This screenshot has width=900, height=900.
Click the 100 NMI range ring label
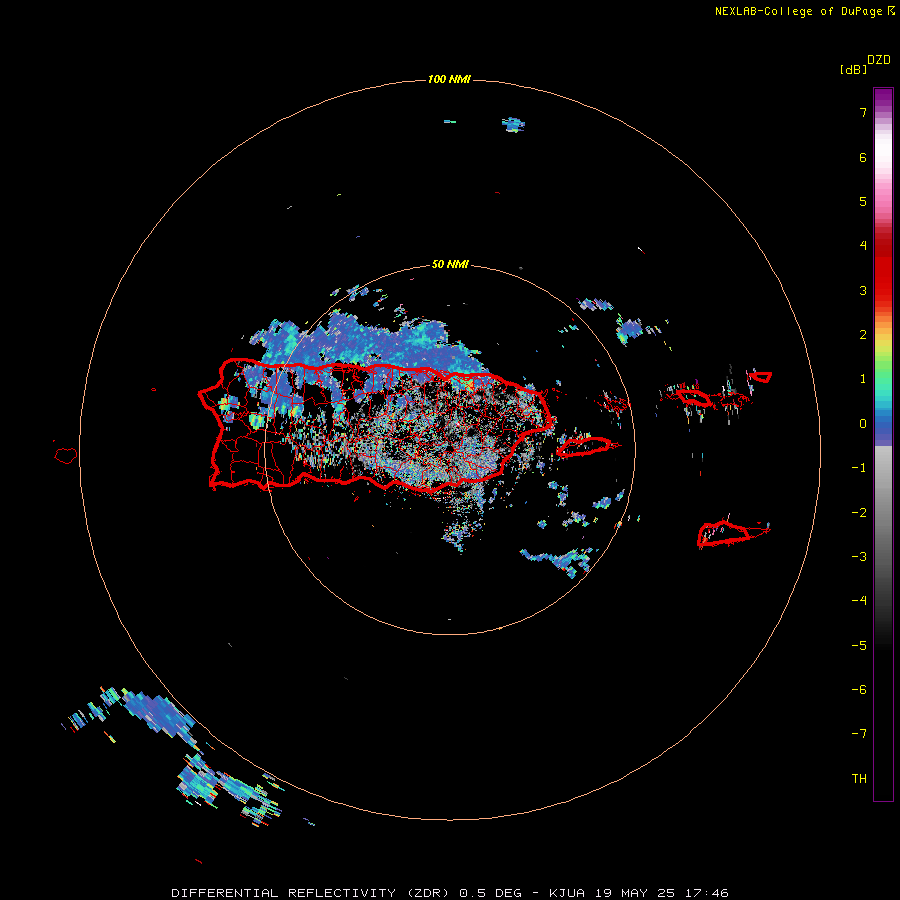point(449,79)
